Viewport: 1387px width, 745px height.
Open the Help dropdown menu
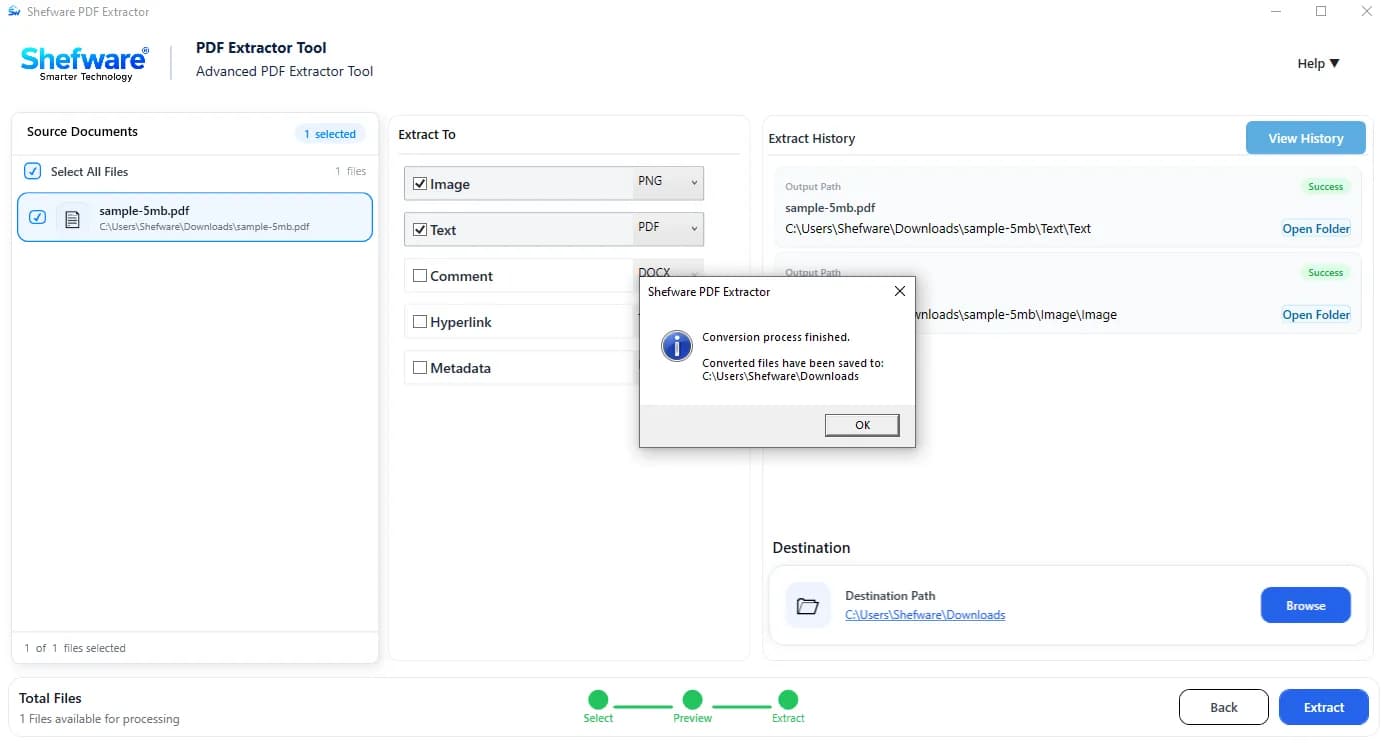(1318, 63)
